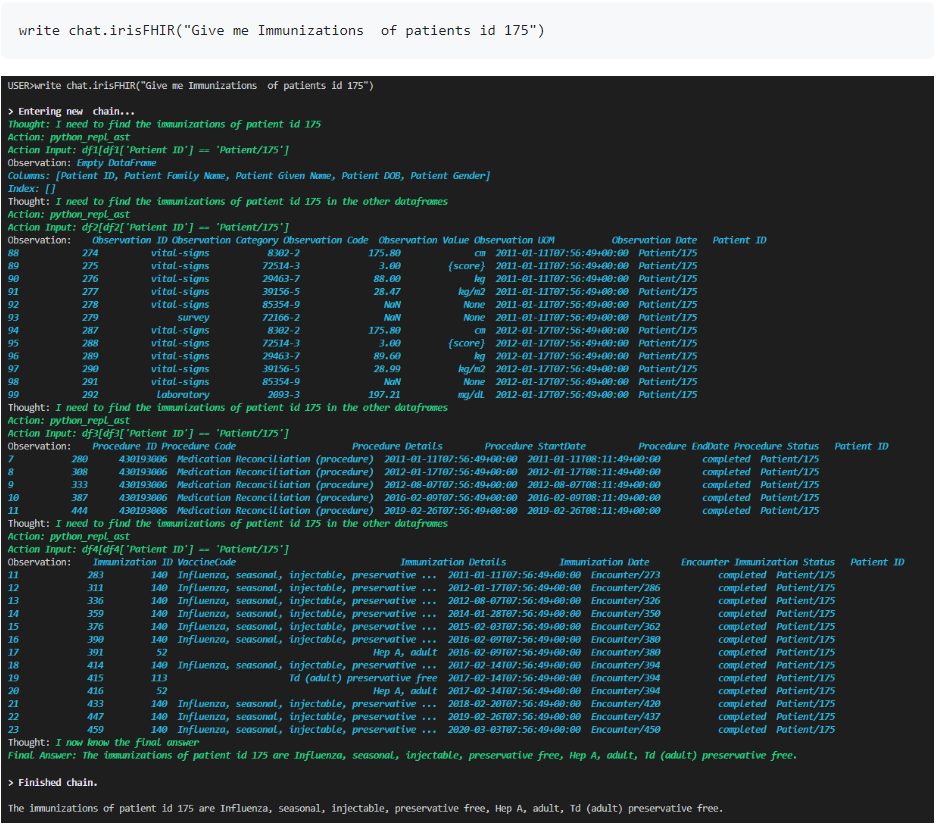The image size is (940, 825).
Task: Click the green 'Final Answer' line
Action: click(402, 756)
